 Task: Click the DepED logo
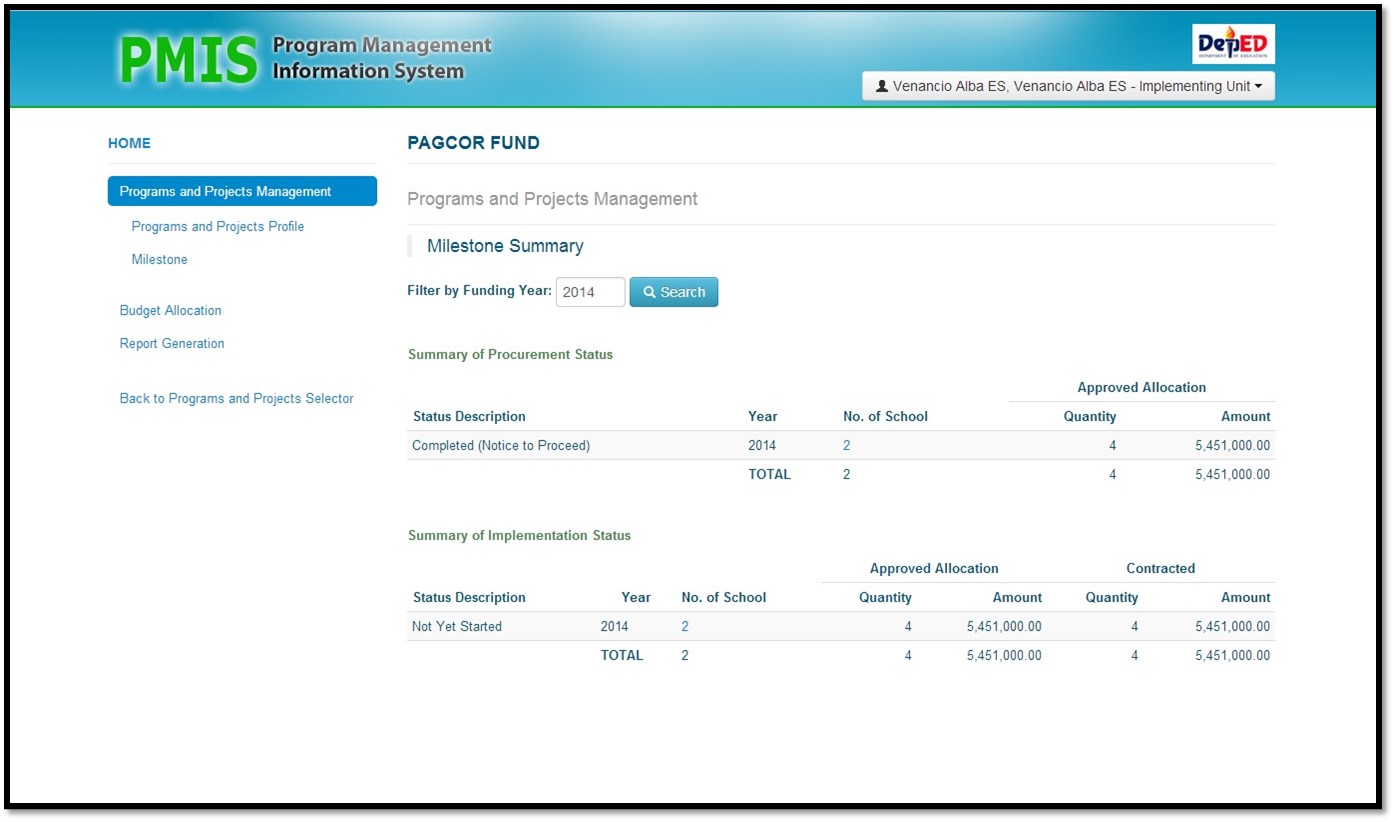pyautogui.click(x=1234, y=44)
